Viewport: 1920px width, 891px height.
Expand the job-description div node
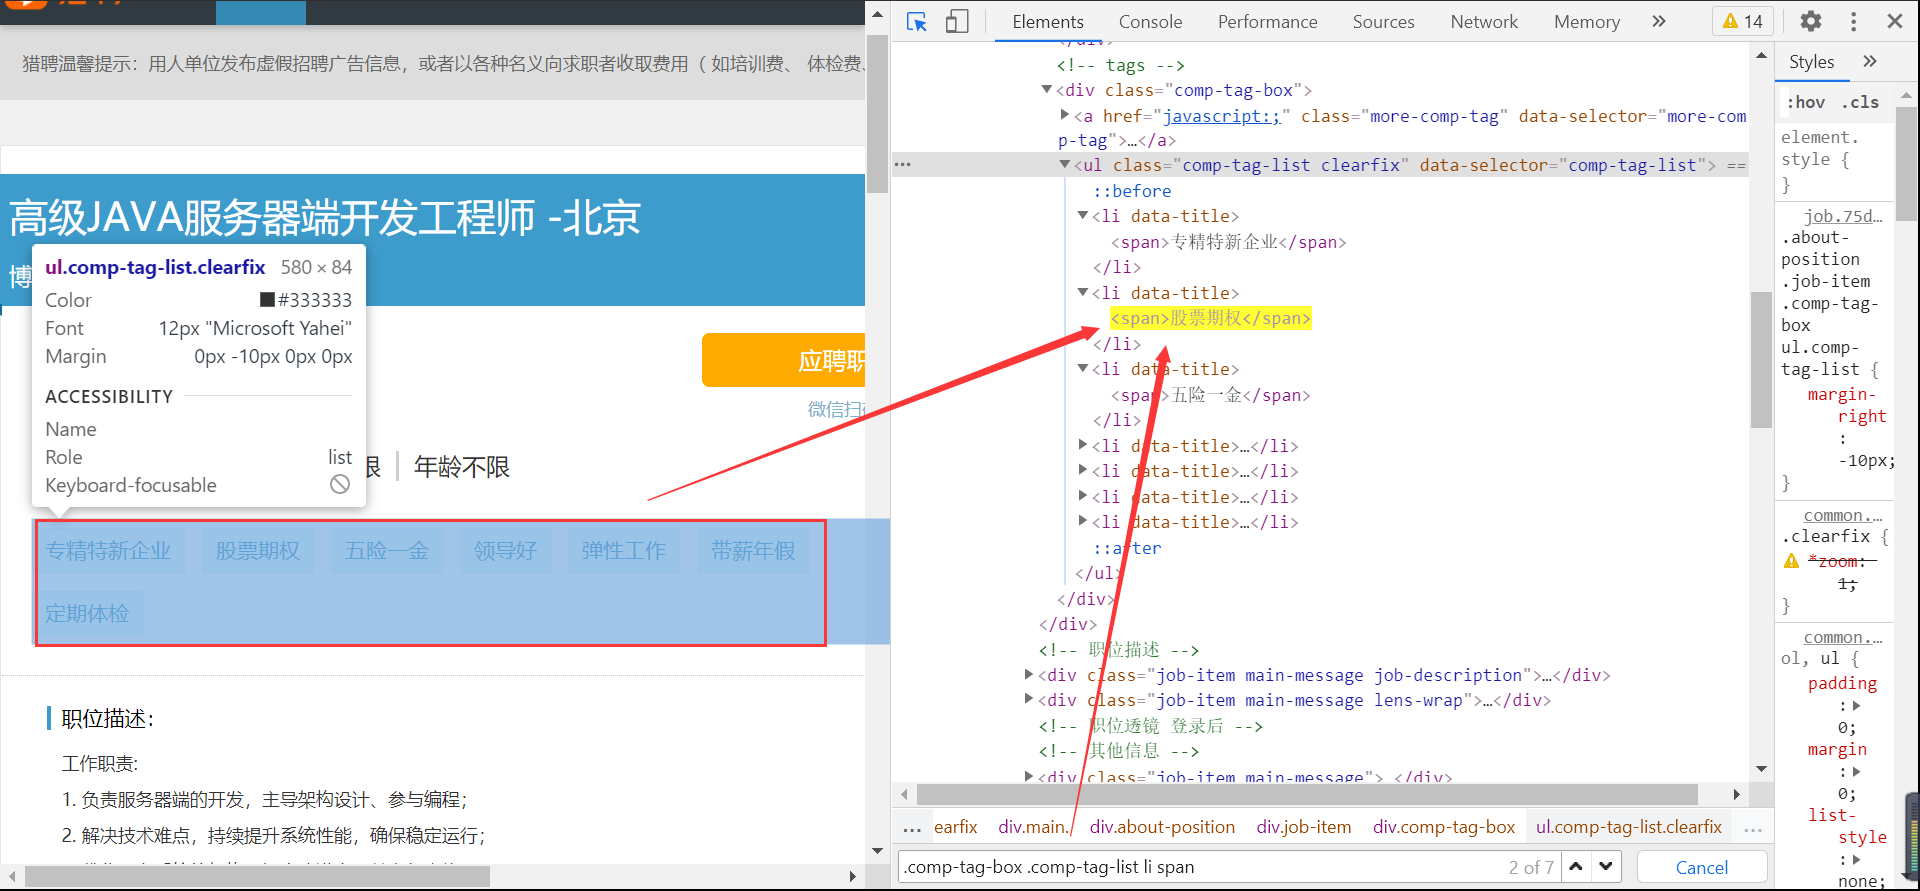(1029, 674)
